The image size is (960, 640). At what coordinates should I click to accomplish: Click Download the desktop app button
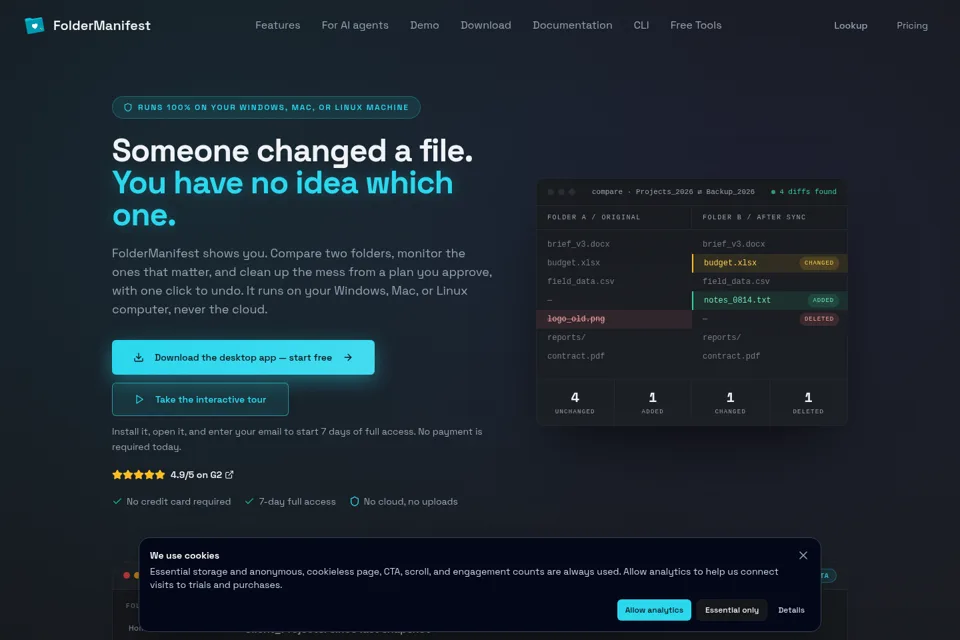pyautogui.click(x=243, y=357)
